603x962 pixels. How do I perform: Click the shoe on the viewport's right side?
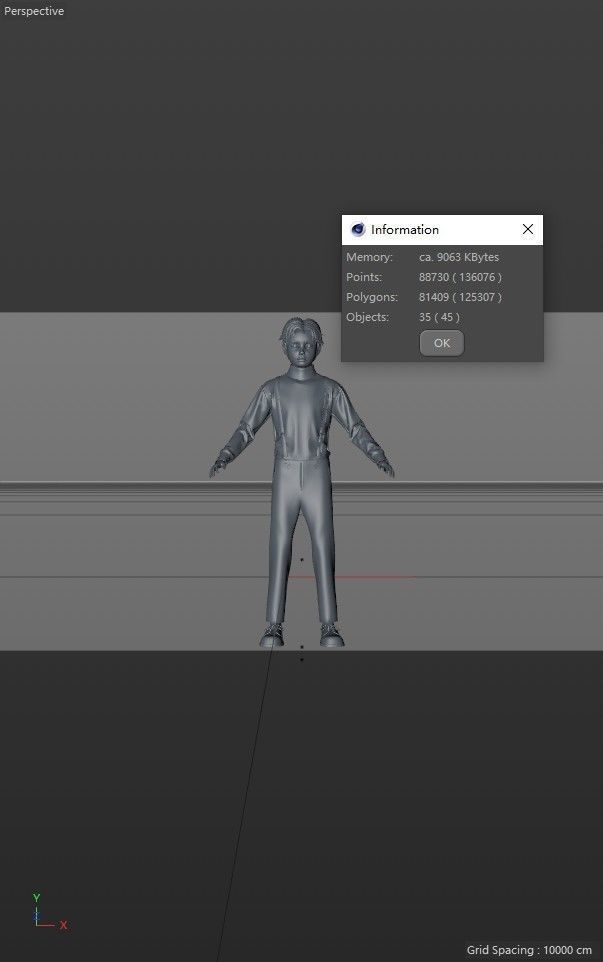point(331,635)
